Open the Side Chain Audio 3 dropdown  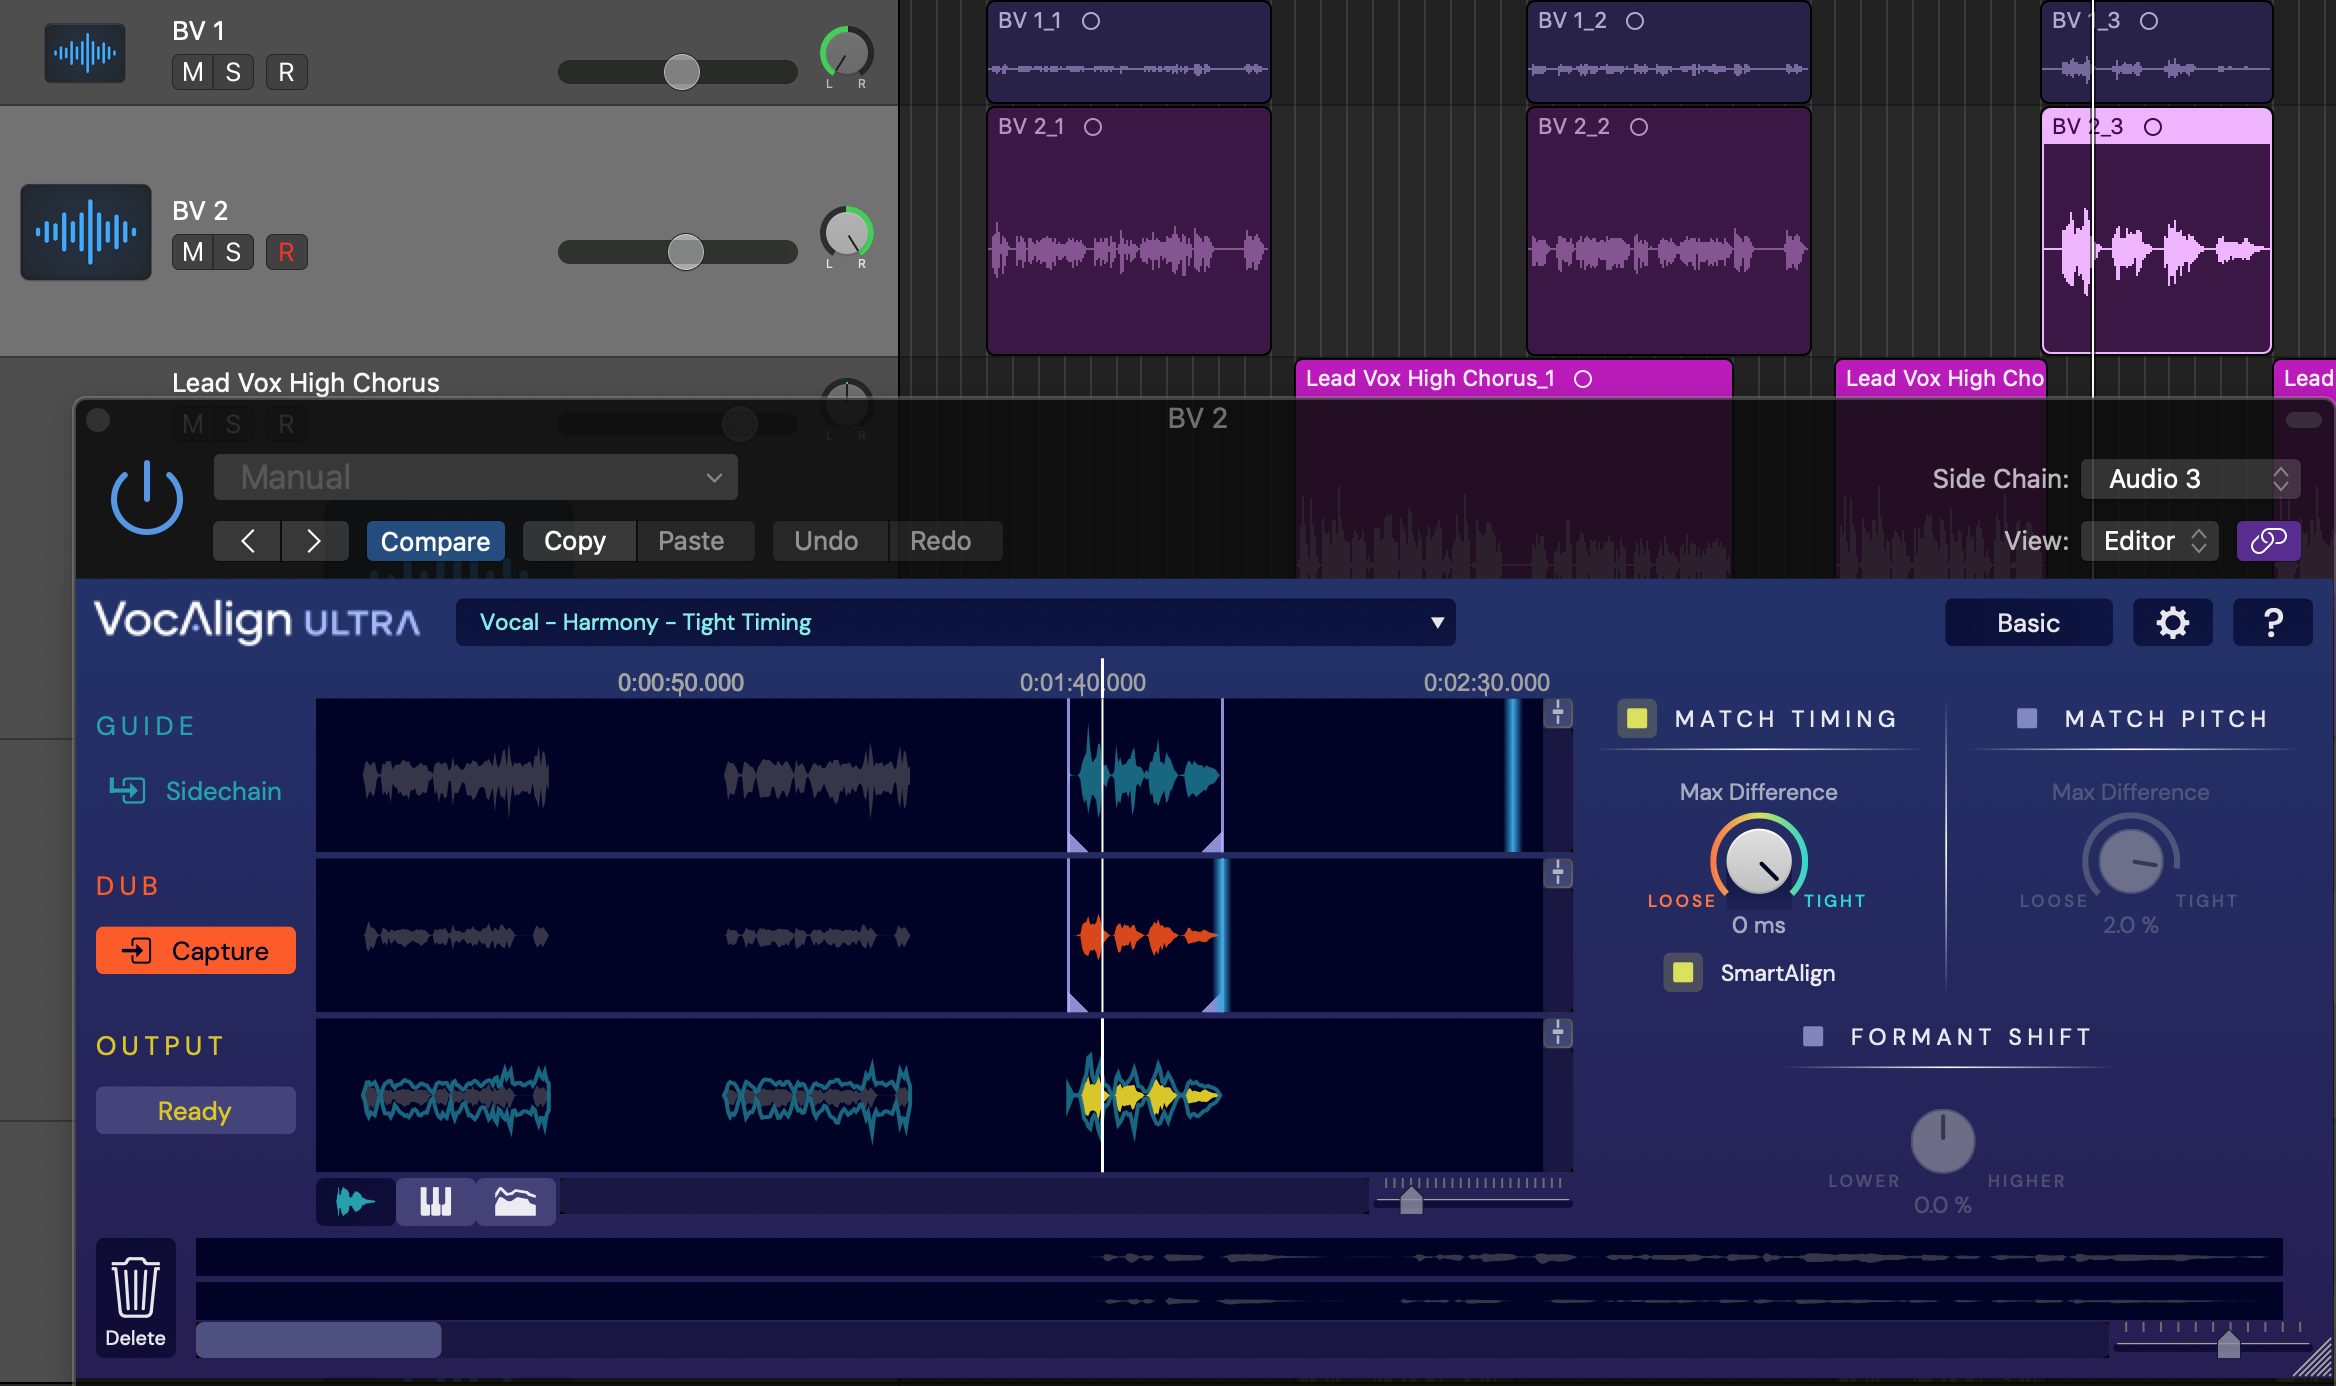(x=2190, y=479)
